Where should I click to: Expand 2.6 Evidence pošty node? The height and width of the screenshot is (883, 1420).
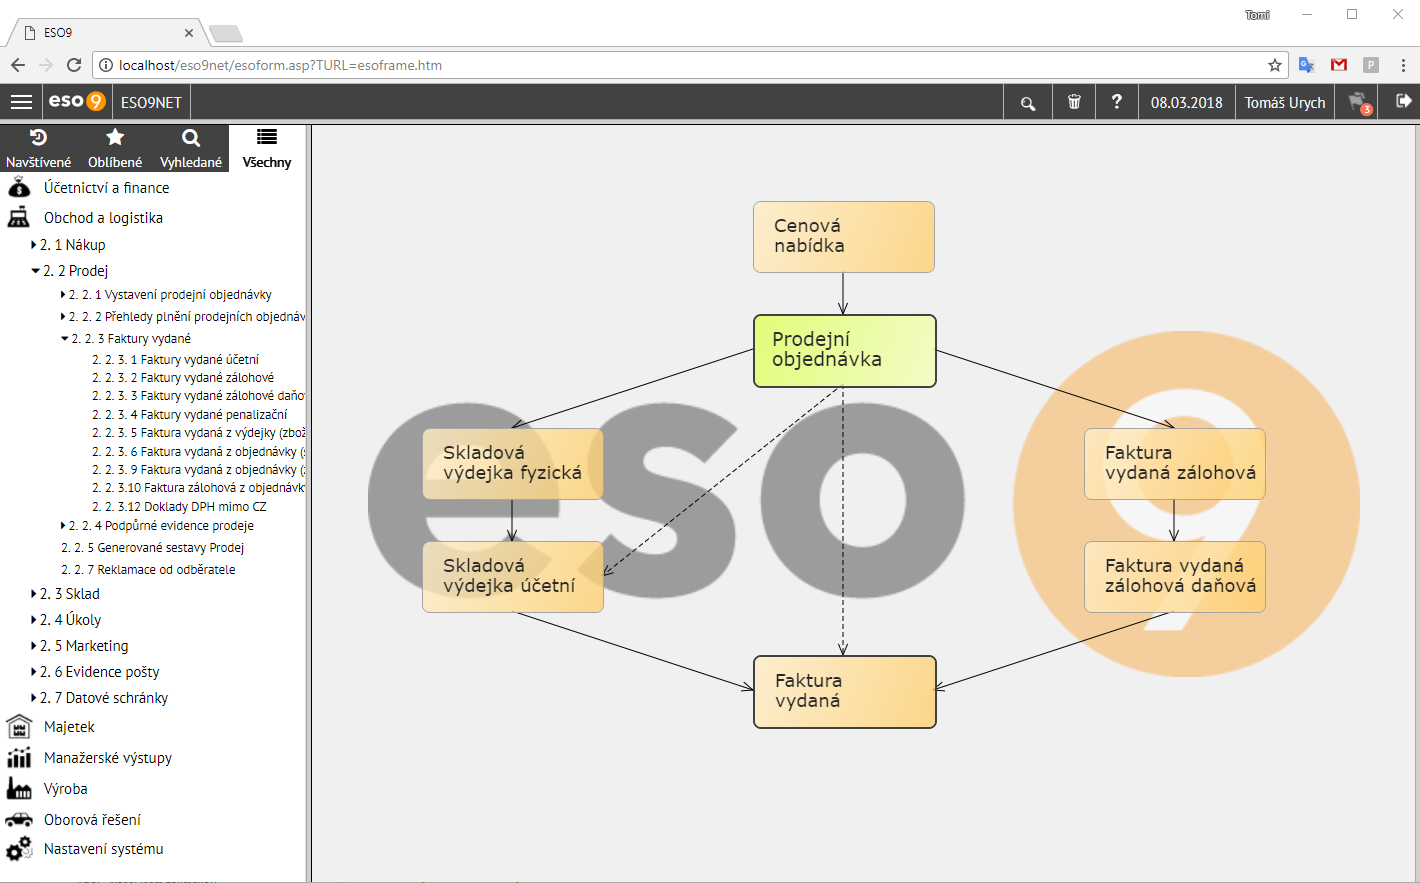[34, 671]
